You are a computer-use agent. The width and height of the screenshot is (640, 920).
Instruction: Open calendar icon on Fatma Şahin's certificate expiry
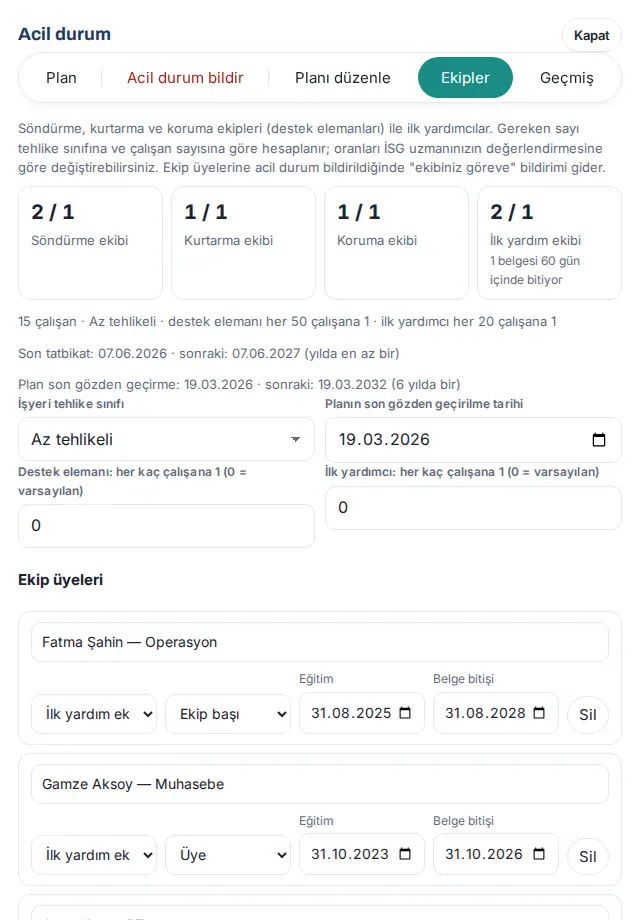click(539, 713)
